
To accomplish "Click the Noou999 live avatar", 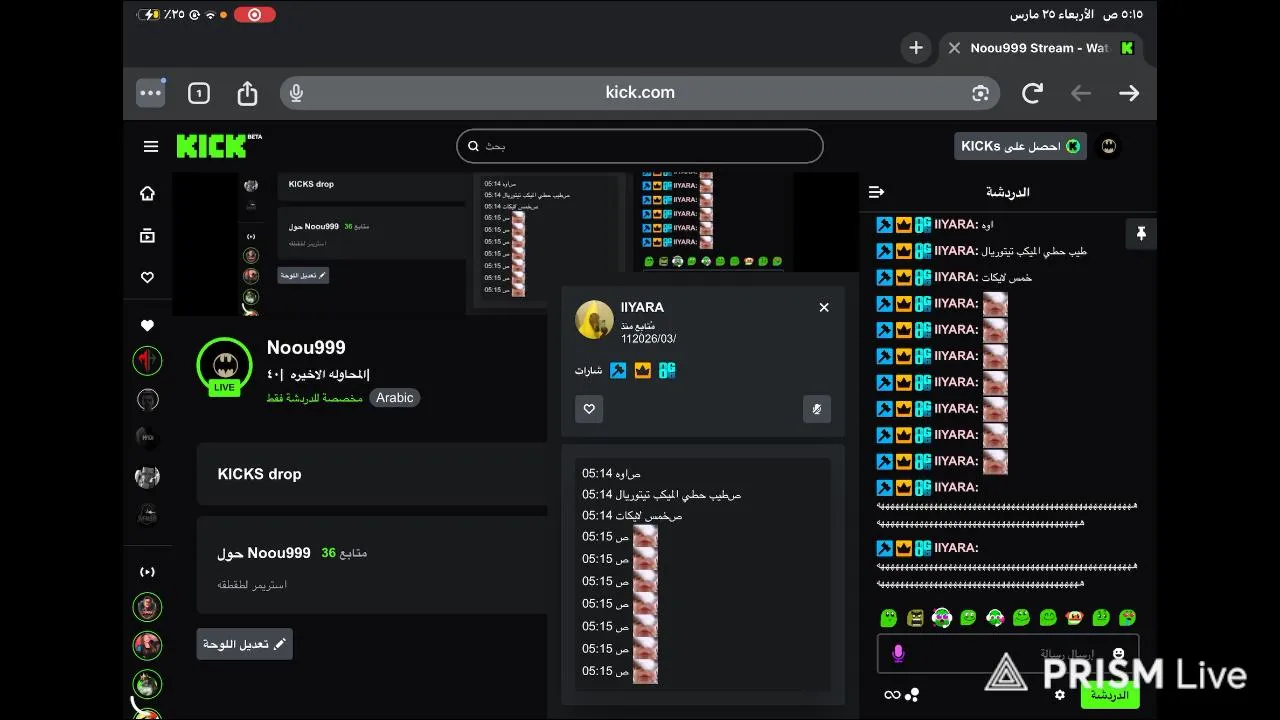I will 224,367.
